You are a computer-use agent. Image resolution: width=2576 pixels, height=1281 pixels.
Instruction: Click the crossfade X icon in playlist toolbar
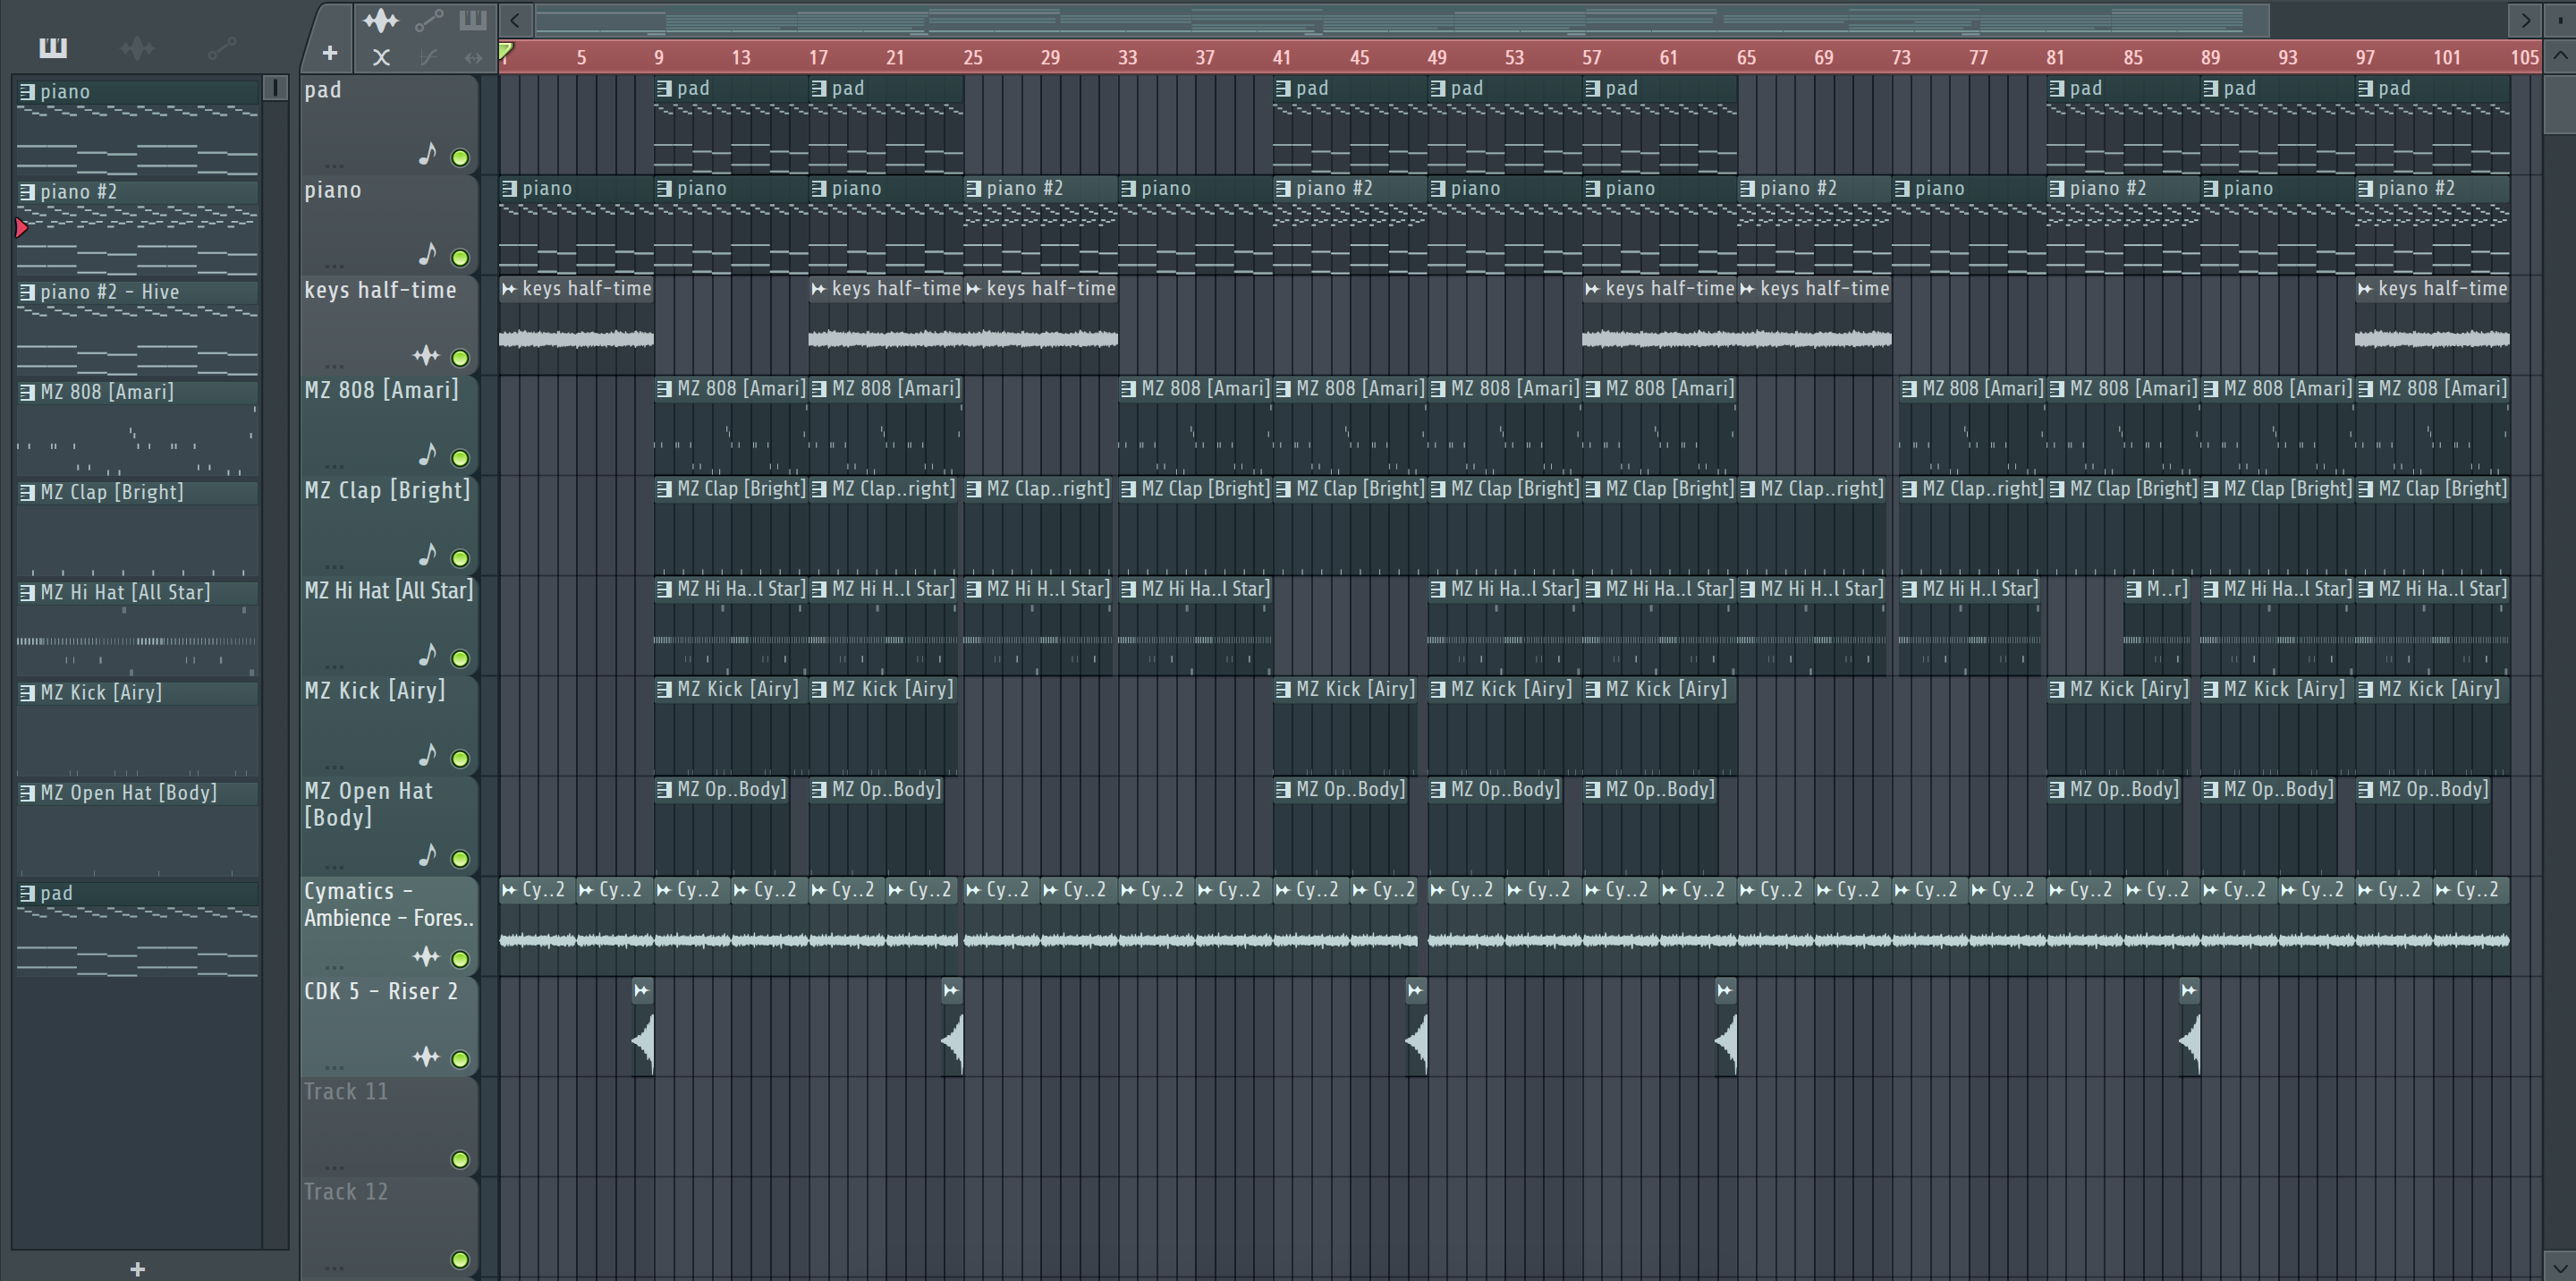pyautogui.click(x=381, y=57)
